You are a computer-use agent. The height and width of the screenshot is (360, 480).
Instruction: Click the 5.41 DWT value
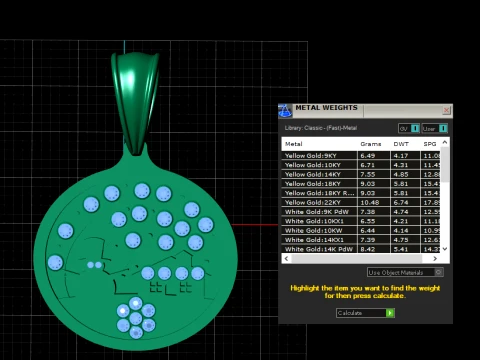[401, 249]
